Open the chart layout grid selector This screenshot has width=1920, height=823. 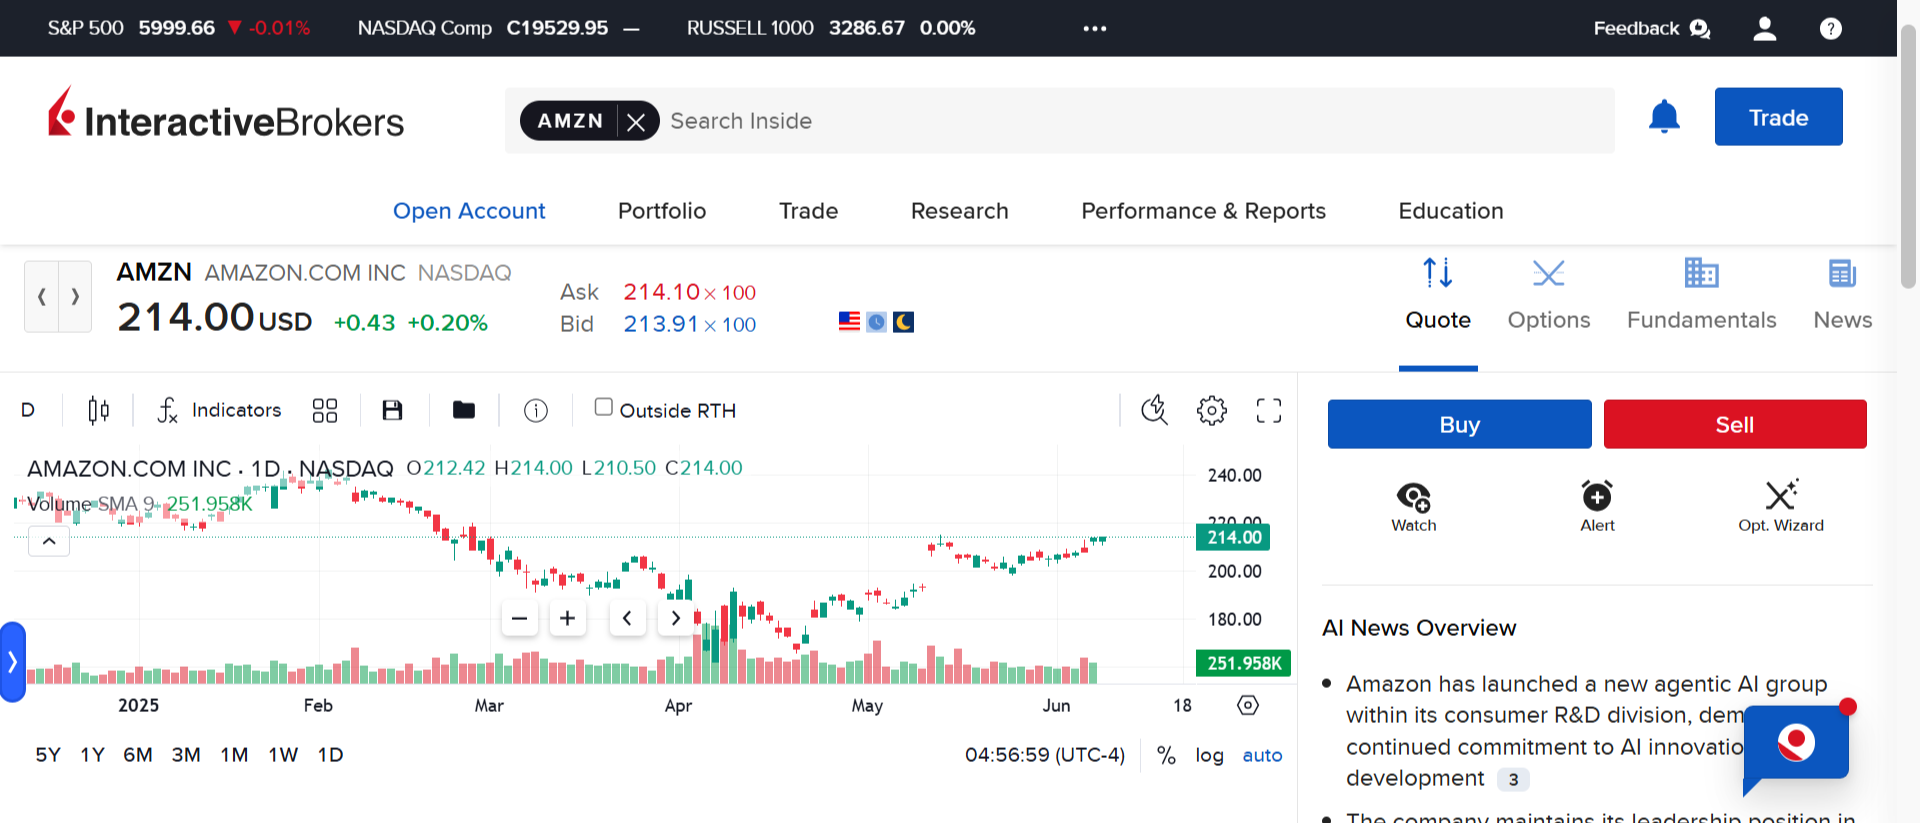(x=325, y=410)
